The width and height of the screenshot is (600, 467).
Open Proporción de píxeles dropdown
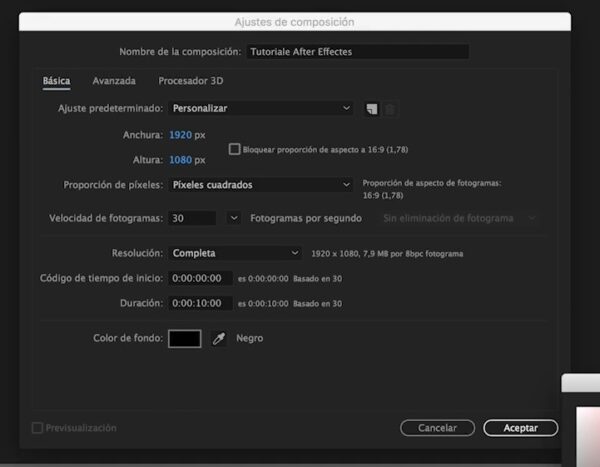pos(261,185)
